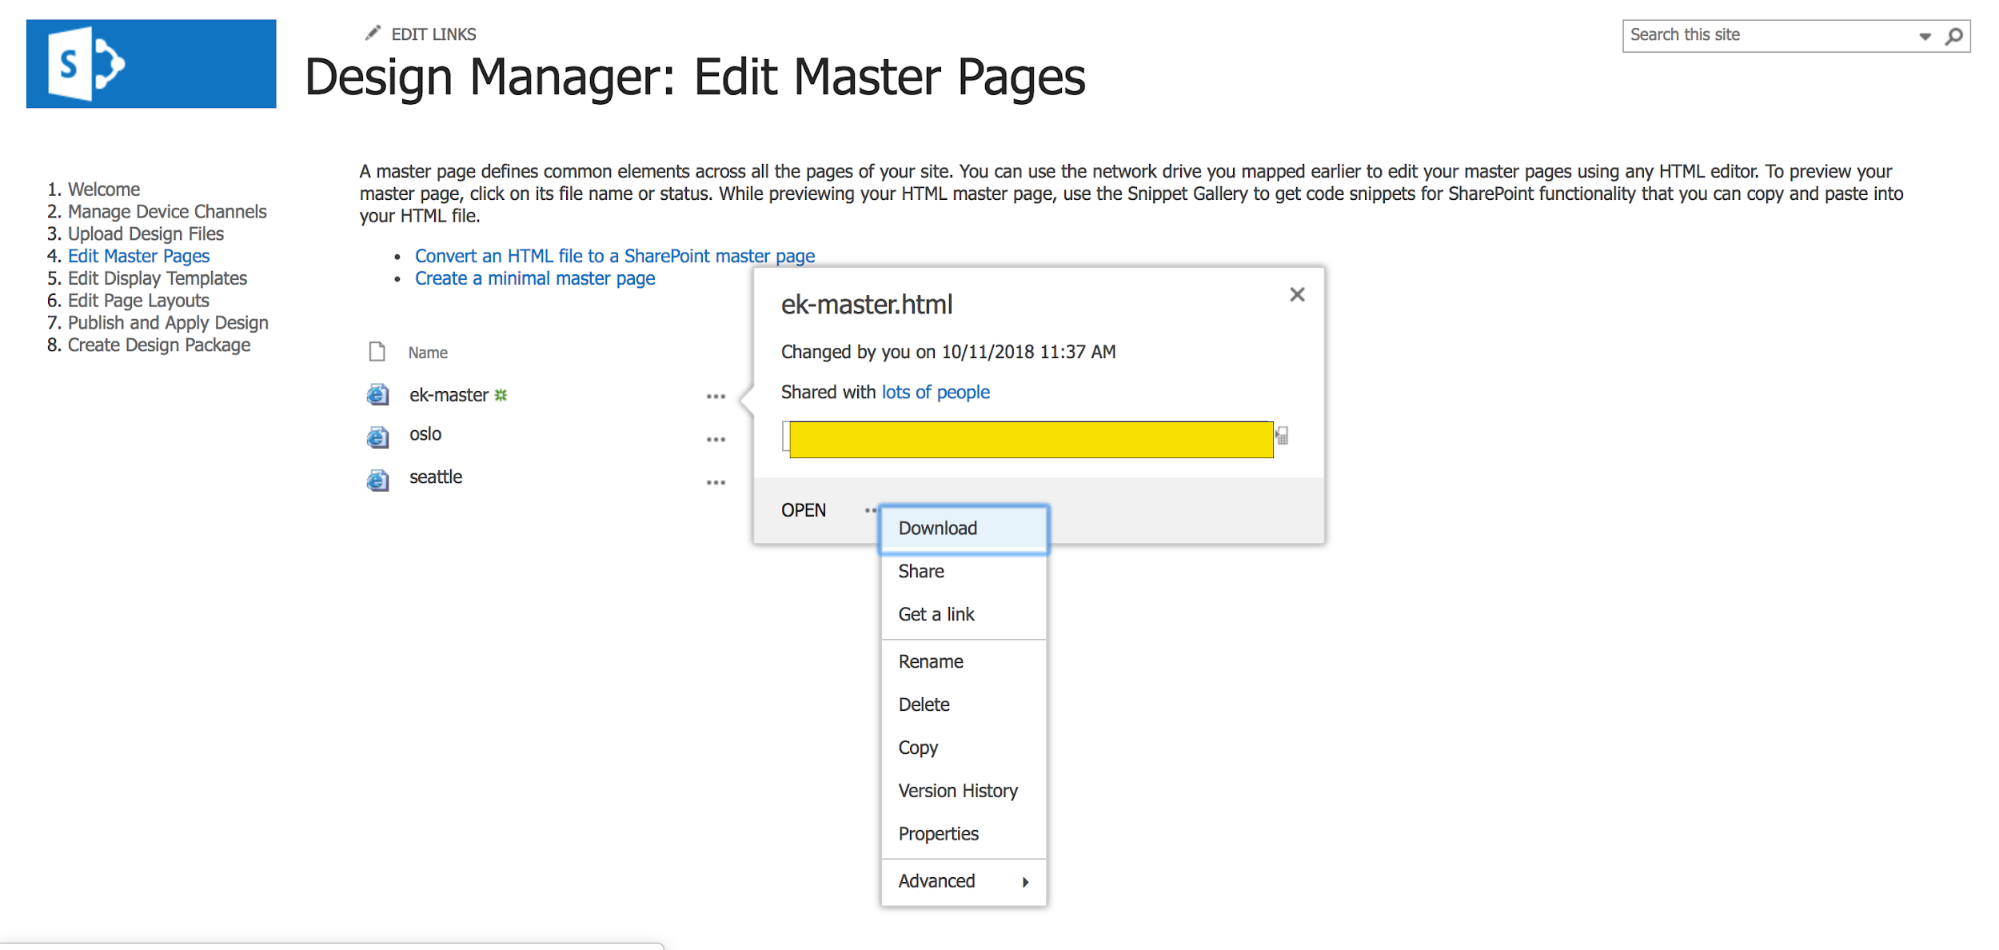This screenshot has width=1999, height=950.
Task: Open ellipsis menu for ek-master
Action: click(x=716, y=397)
